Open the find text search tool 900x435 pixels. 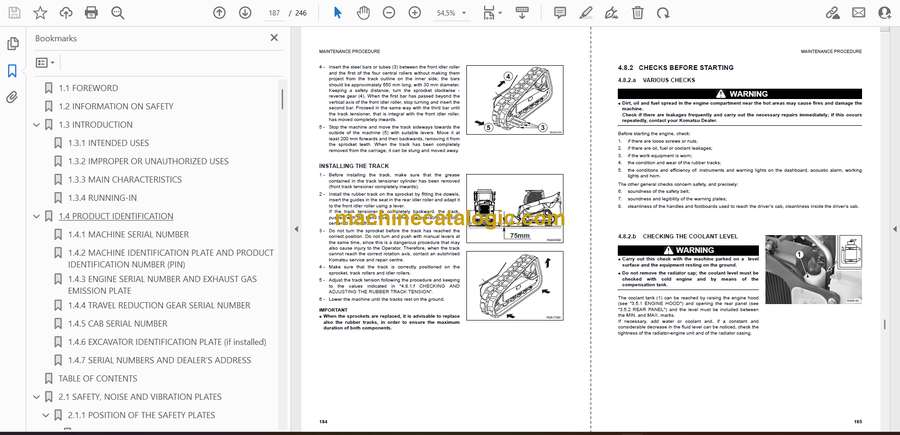pyautogui.click(x=118, y=13)
